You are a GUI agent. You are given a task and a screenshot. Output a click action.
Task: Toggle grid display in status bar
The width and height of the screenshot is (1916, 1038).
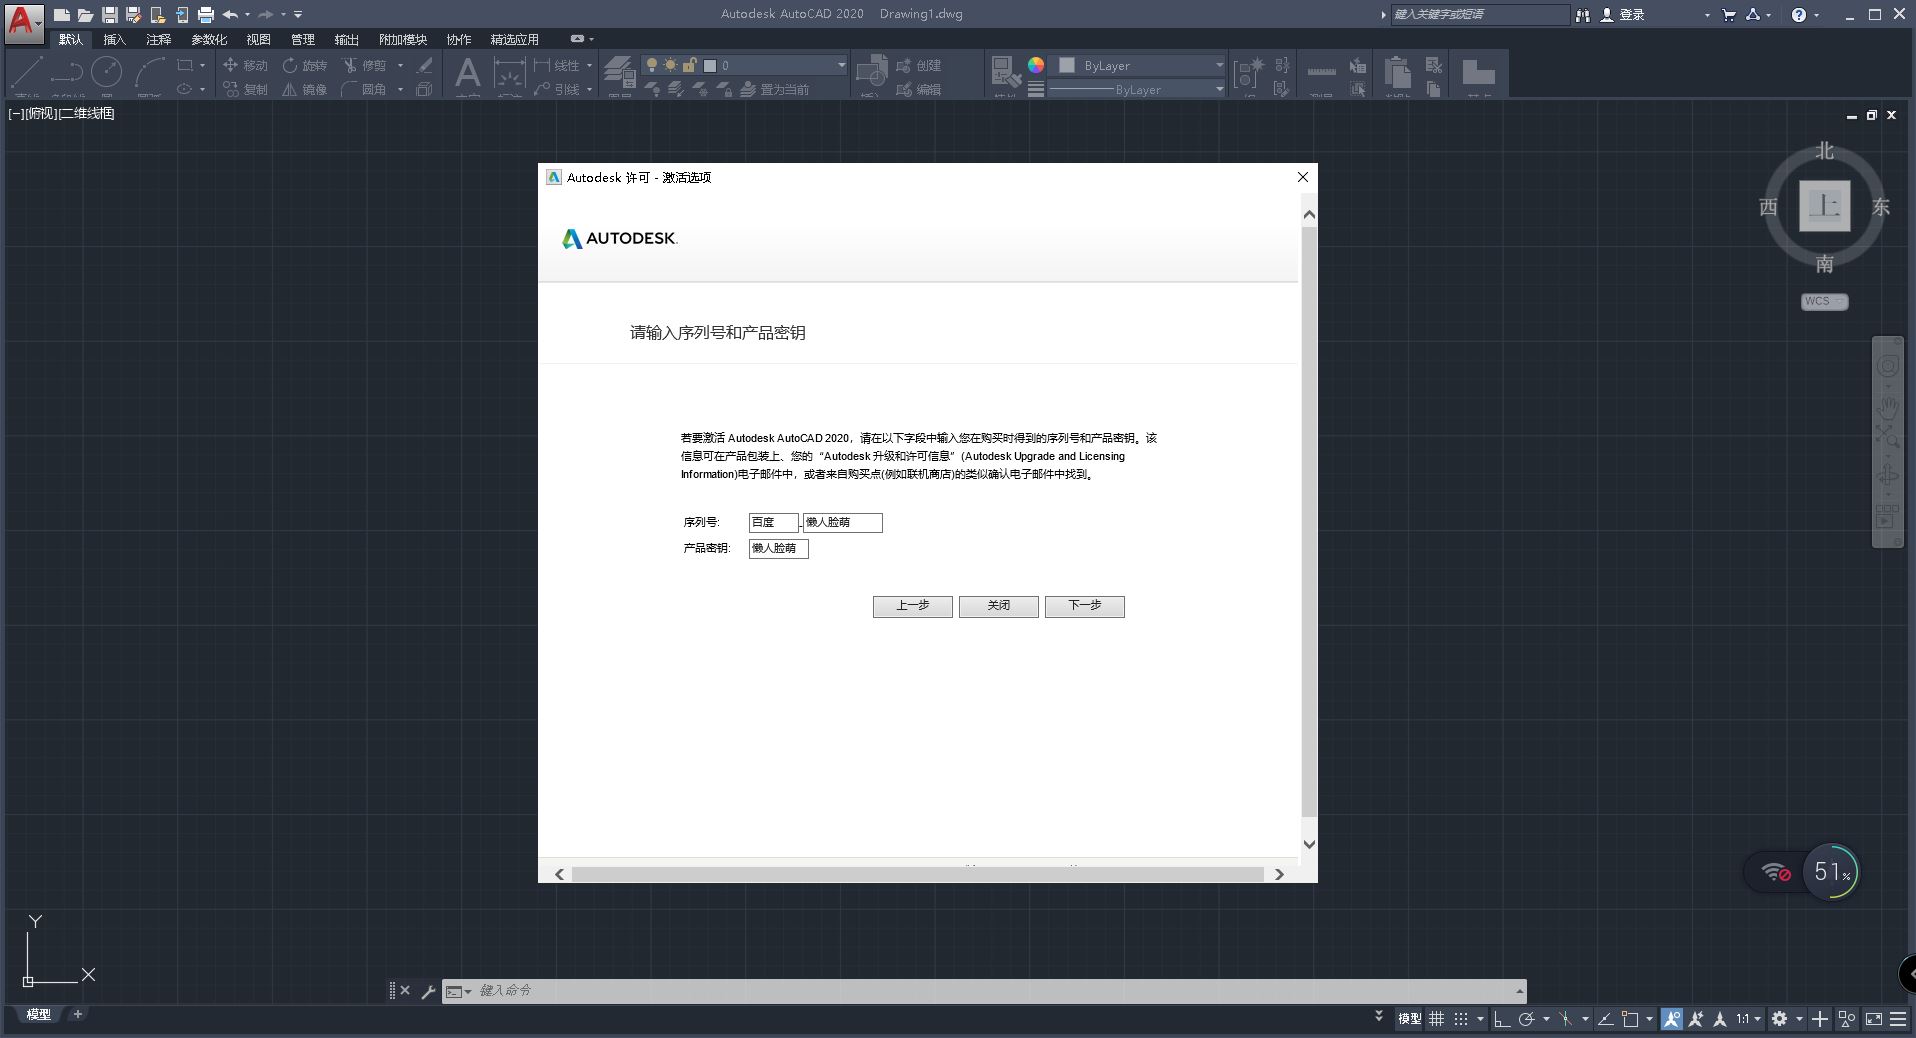tap(1437, 1019)
